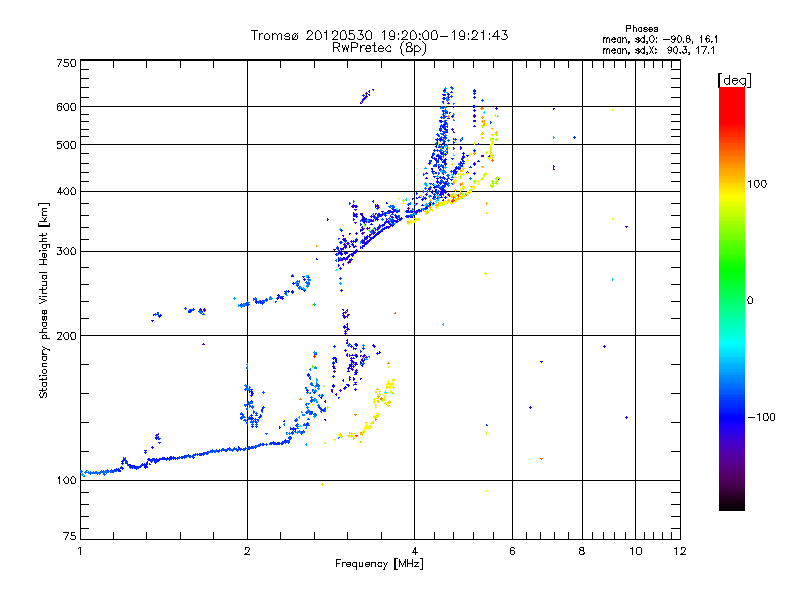The width and height of the screenshot is (800, 600).
Task: Click the small blue echo cluster above 600 km
Action: [366, 96]
